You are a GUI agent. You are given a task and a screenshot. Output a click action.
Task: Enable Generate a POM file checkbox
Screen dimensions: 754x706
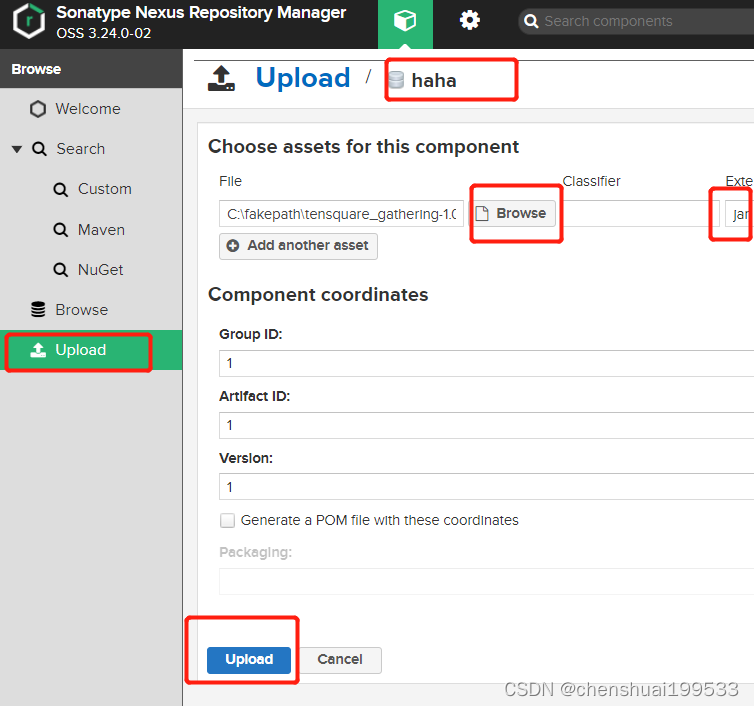(x=227, y=520)
